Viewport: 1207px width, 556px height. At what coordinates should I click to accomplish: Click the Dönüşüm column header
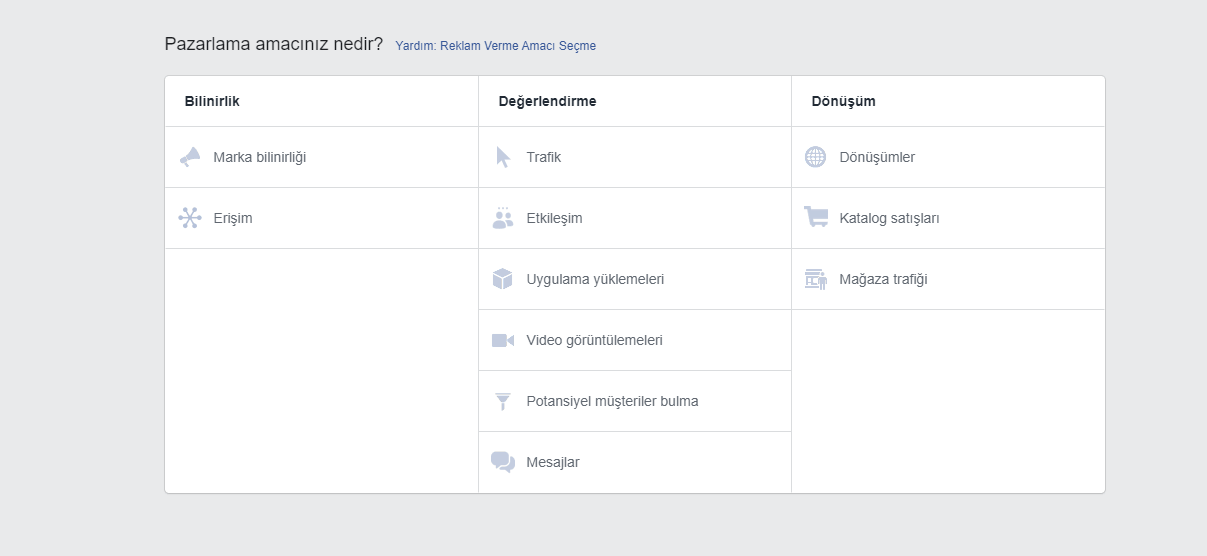point(844,101)
